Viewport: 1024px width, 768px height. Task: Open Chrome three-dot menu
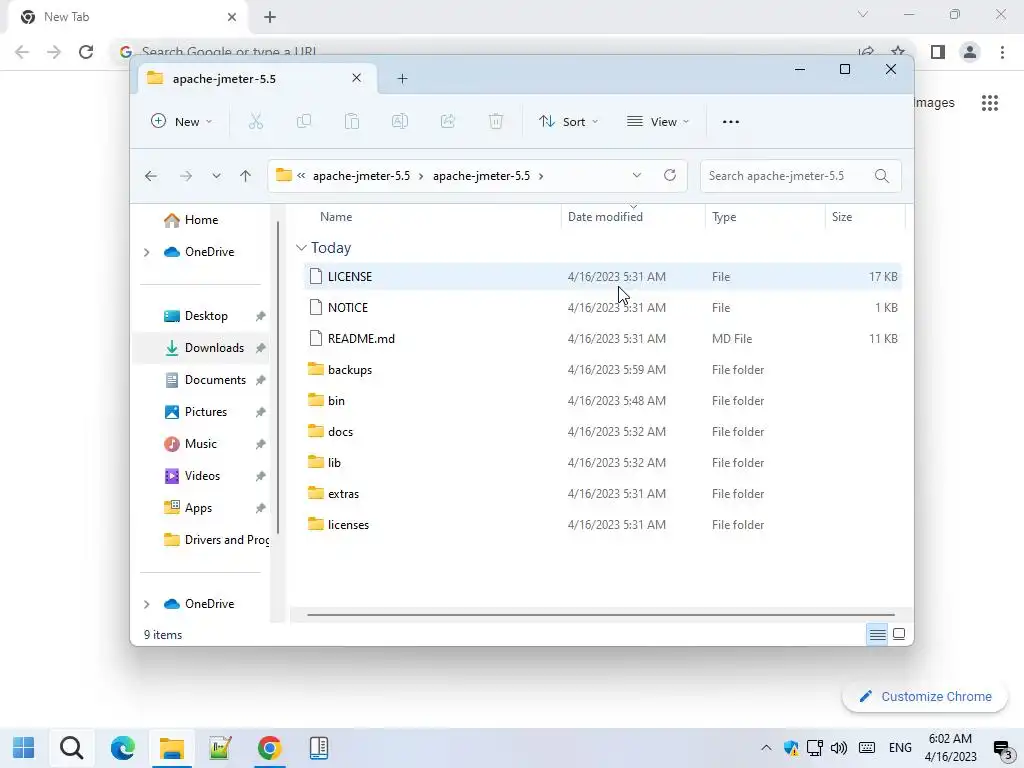[x=1002, y=52]
